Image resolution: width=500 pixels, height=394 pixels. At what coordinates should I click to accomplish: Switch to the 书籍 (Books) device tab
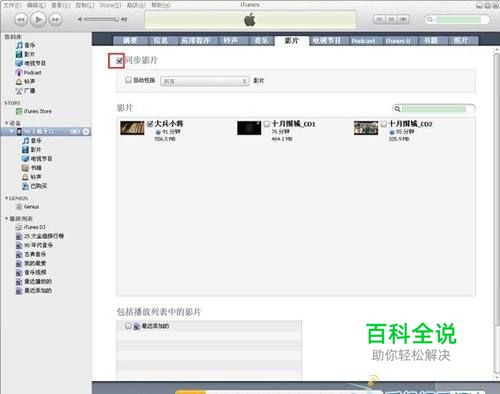pyautogui.click(x=431, y=41)
